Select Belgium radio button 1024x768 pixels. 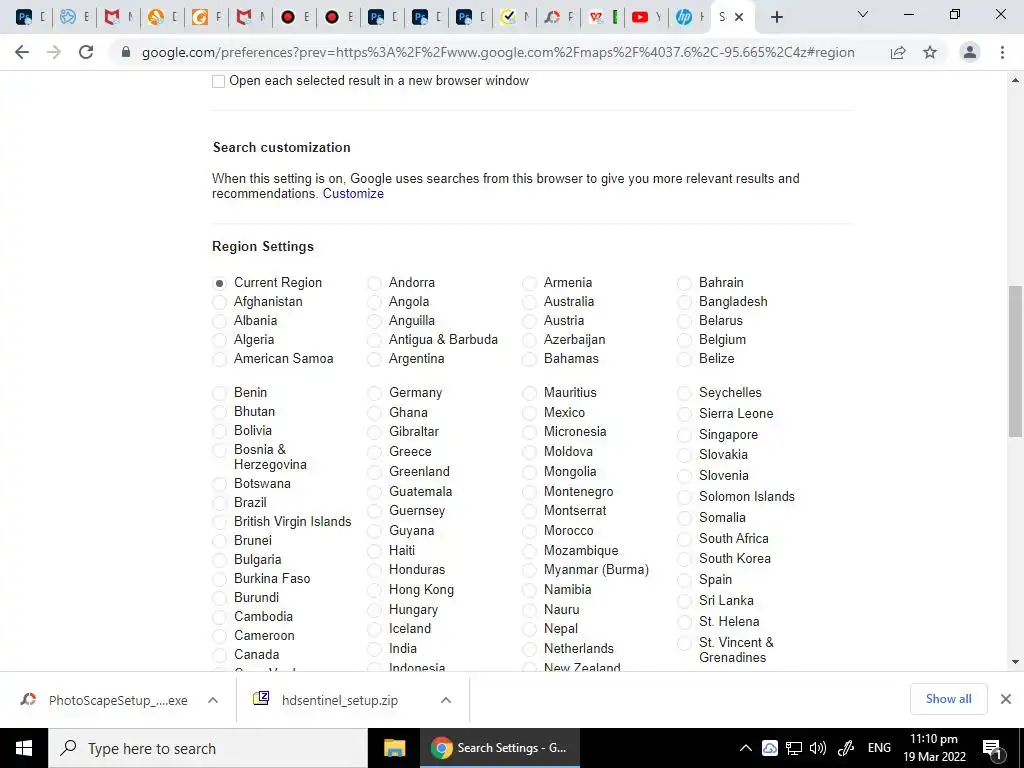pos(684,340)
